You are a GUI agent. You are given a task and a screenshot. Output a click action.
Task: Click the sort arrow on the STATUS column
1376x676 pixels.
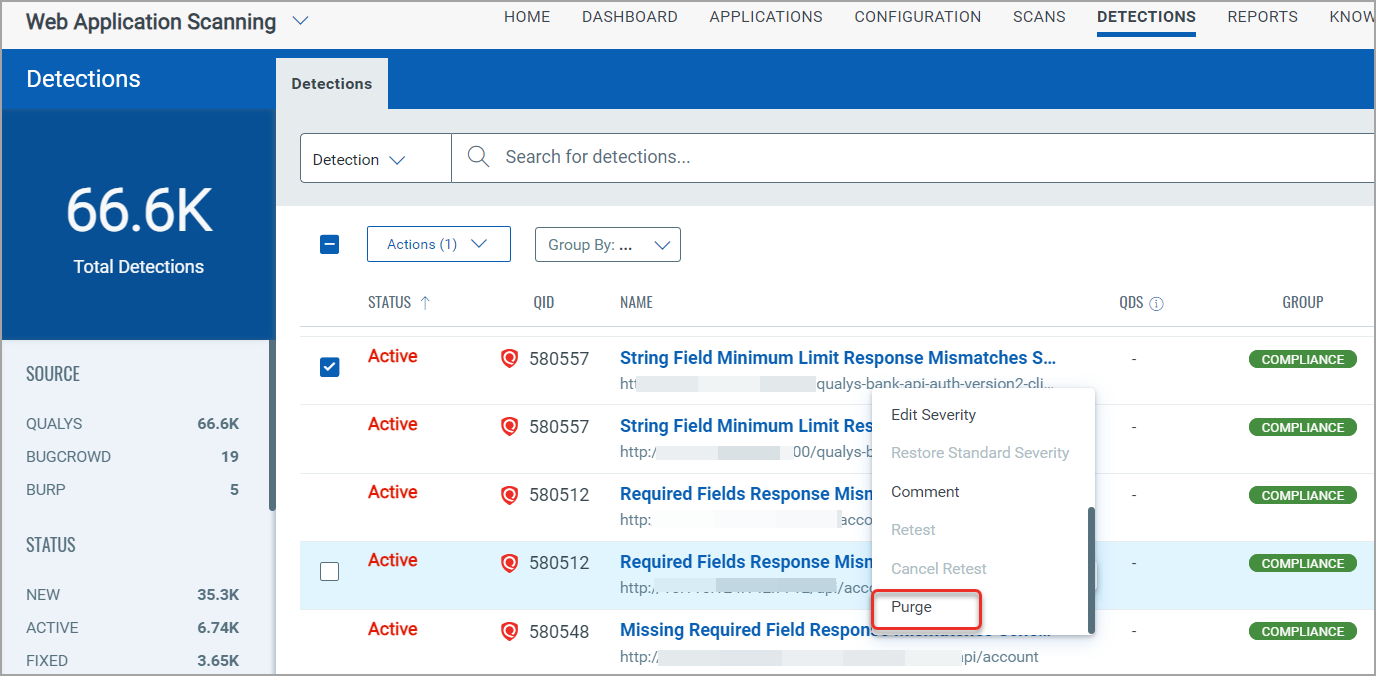pos(427,302)
